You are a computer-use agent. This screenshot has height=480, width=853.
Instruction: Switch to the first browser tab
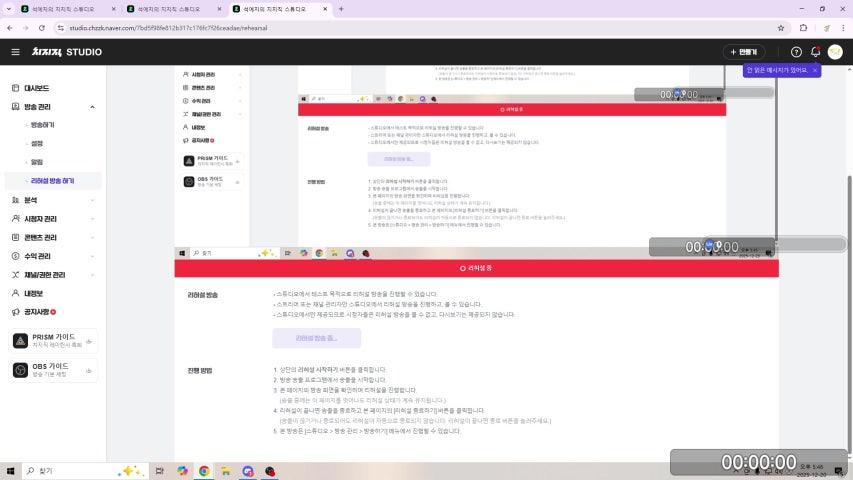coord(67,9)
